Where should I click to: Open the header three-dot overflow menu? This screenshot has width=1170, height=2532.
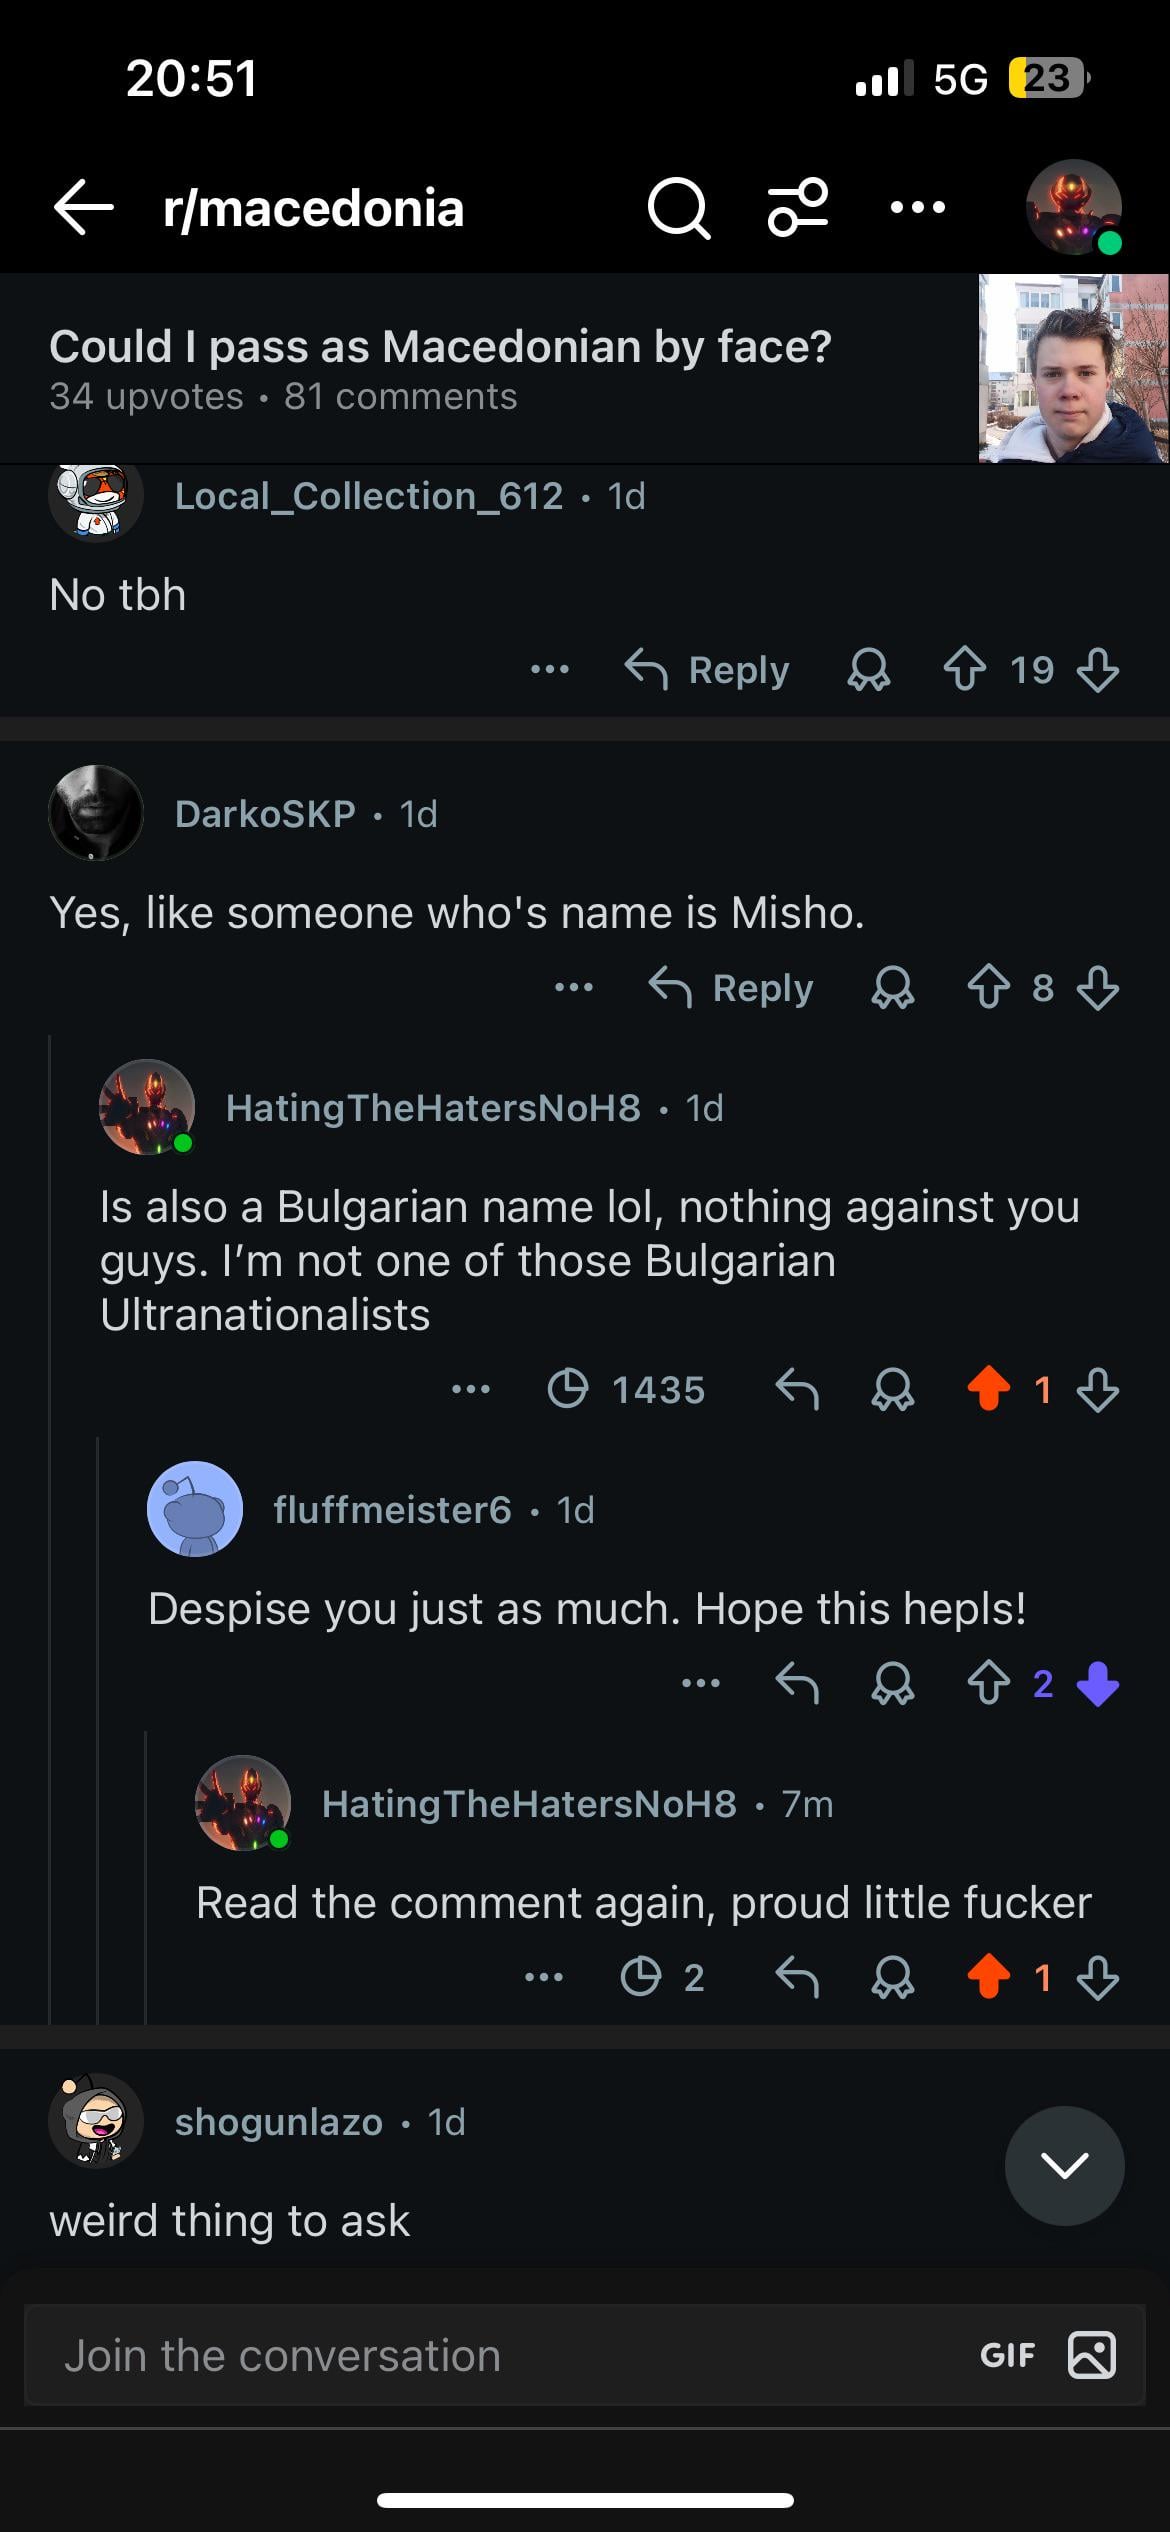click(x=917, y=208)
